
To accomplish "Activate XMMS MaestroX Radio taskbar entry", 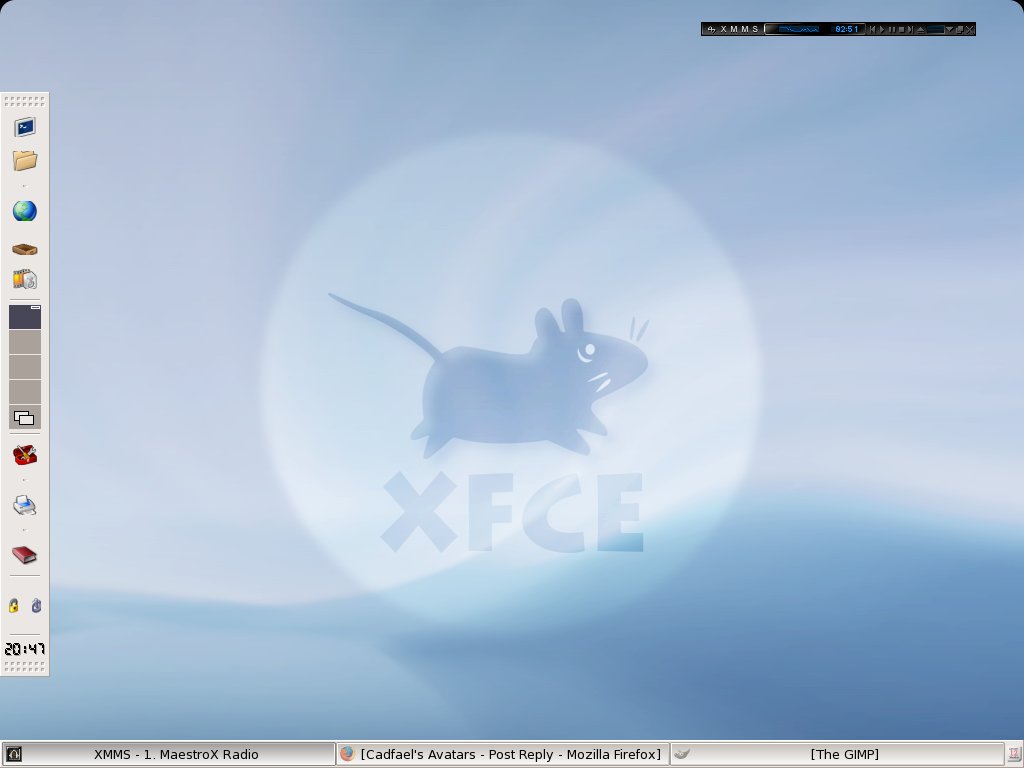I will pyautogui.click(x=168, y=754).
